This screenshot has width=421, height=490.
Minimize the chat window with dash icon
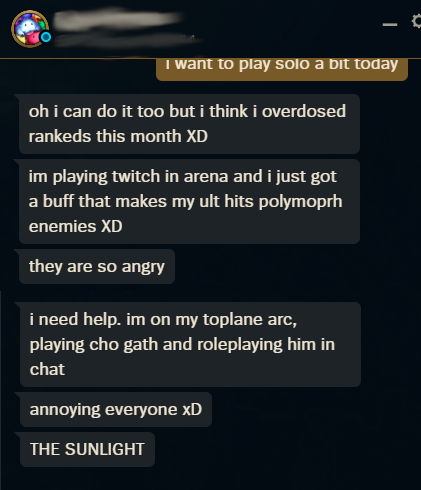[390, 24]
